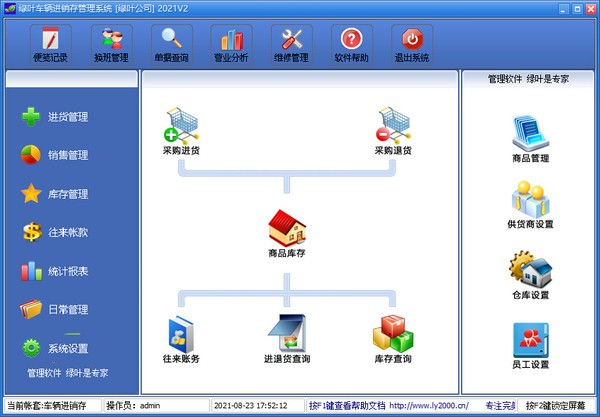
Task: Open 库存查询 colored boxes icon
Action: [x=393, y=339]
